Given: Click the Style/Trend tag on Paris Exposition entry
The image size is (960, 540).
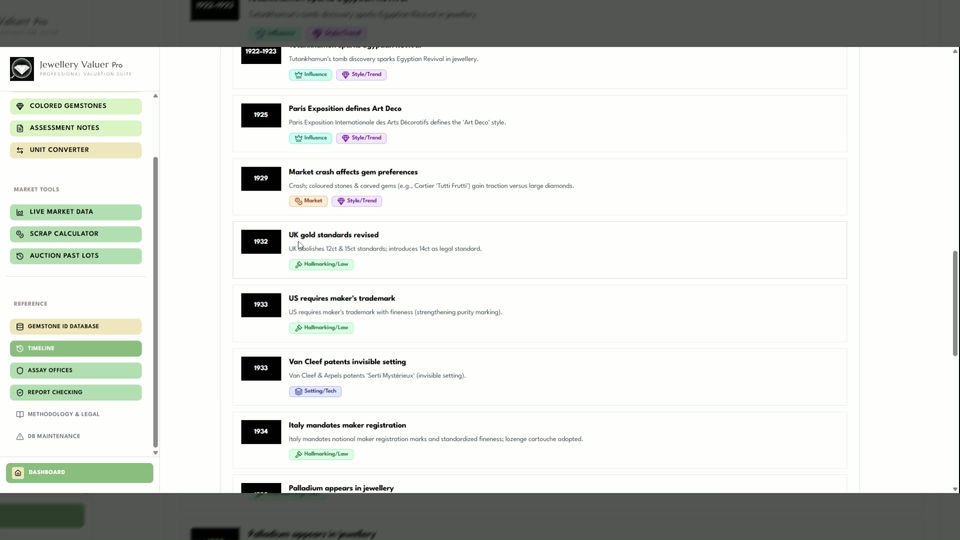Looking at the screenshot, I should 361,138.
